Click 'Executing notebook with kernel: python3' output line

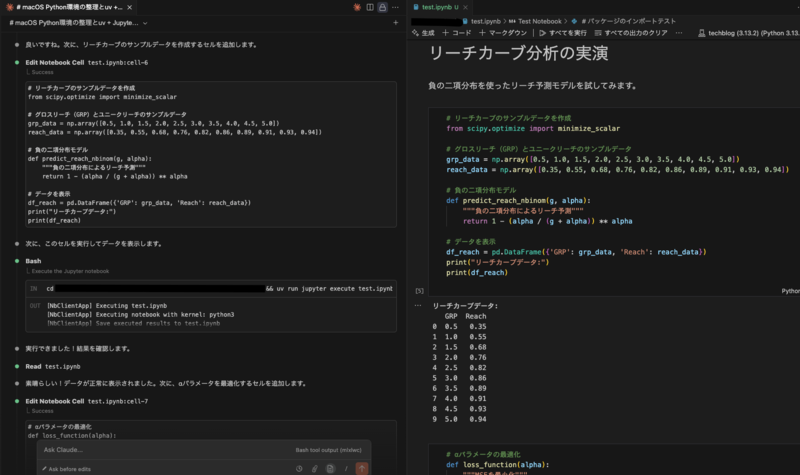click(x=140, y=314)
